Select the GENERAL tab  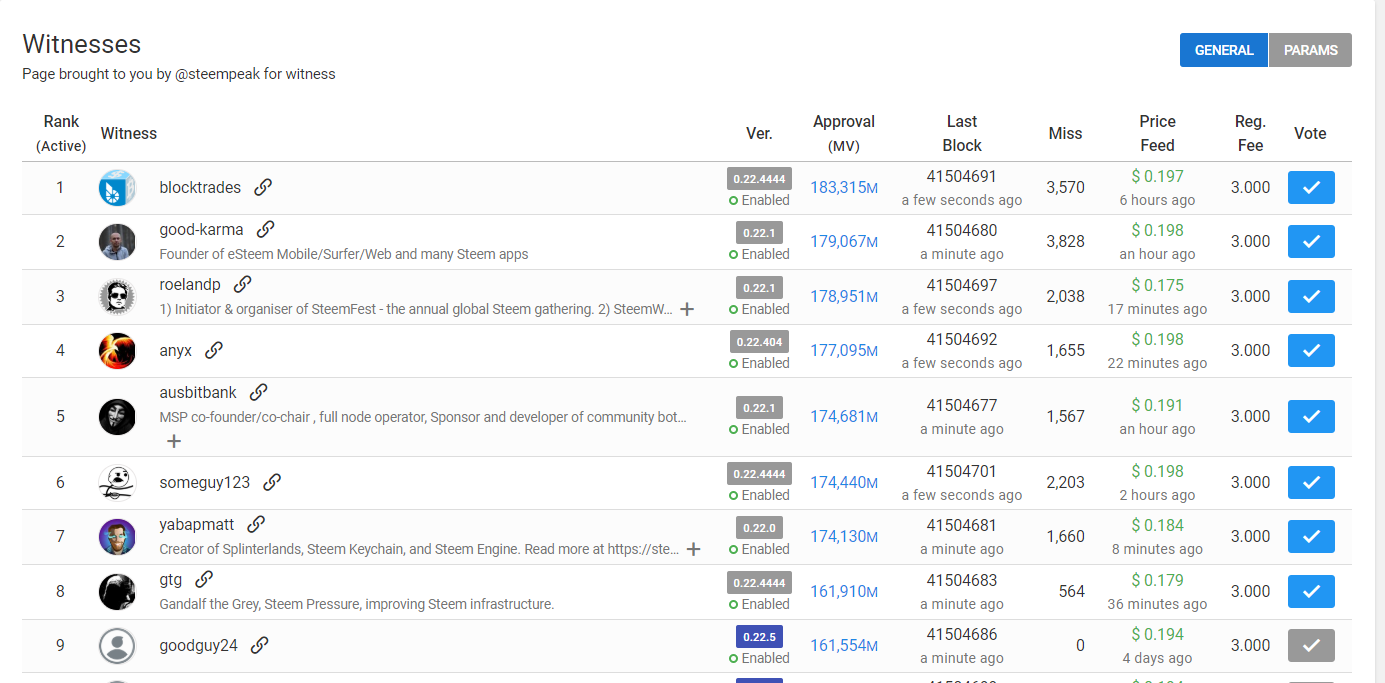(x=1223, y=50)
